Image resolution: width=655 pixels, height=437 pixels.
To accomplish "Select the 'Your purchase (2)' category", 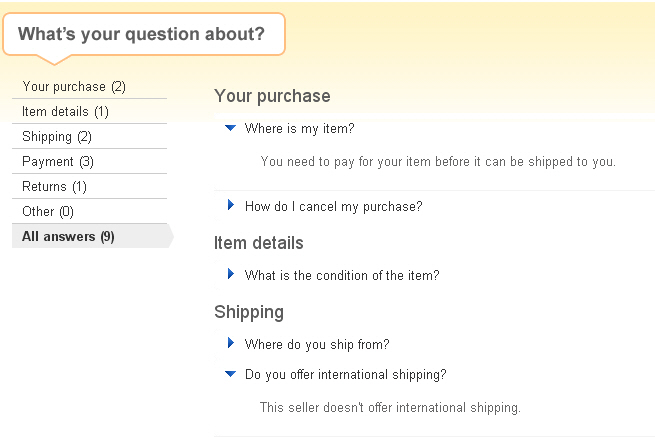I will point(74,87).
